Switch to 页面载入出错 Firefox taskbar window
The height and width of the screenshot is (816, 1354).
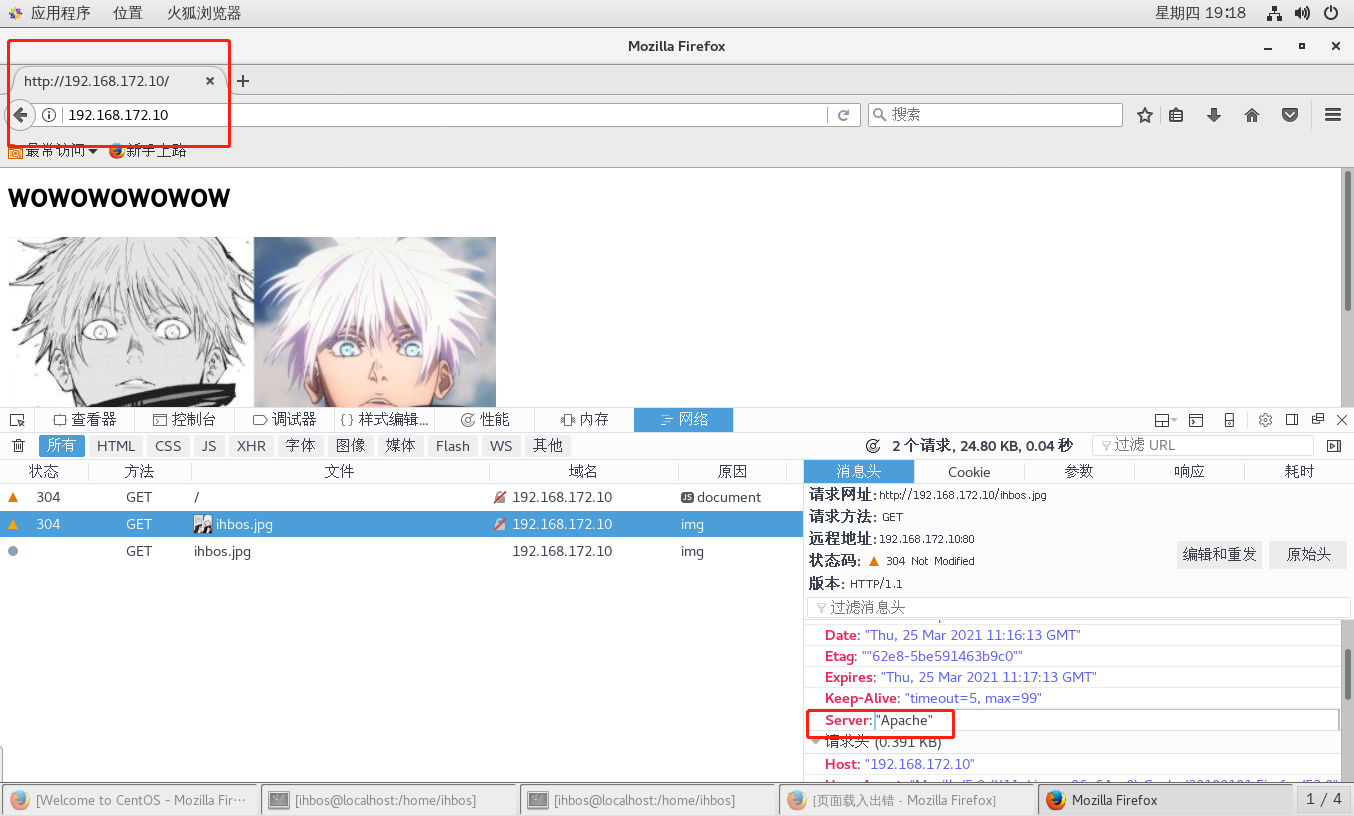(906, 800)
